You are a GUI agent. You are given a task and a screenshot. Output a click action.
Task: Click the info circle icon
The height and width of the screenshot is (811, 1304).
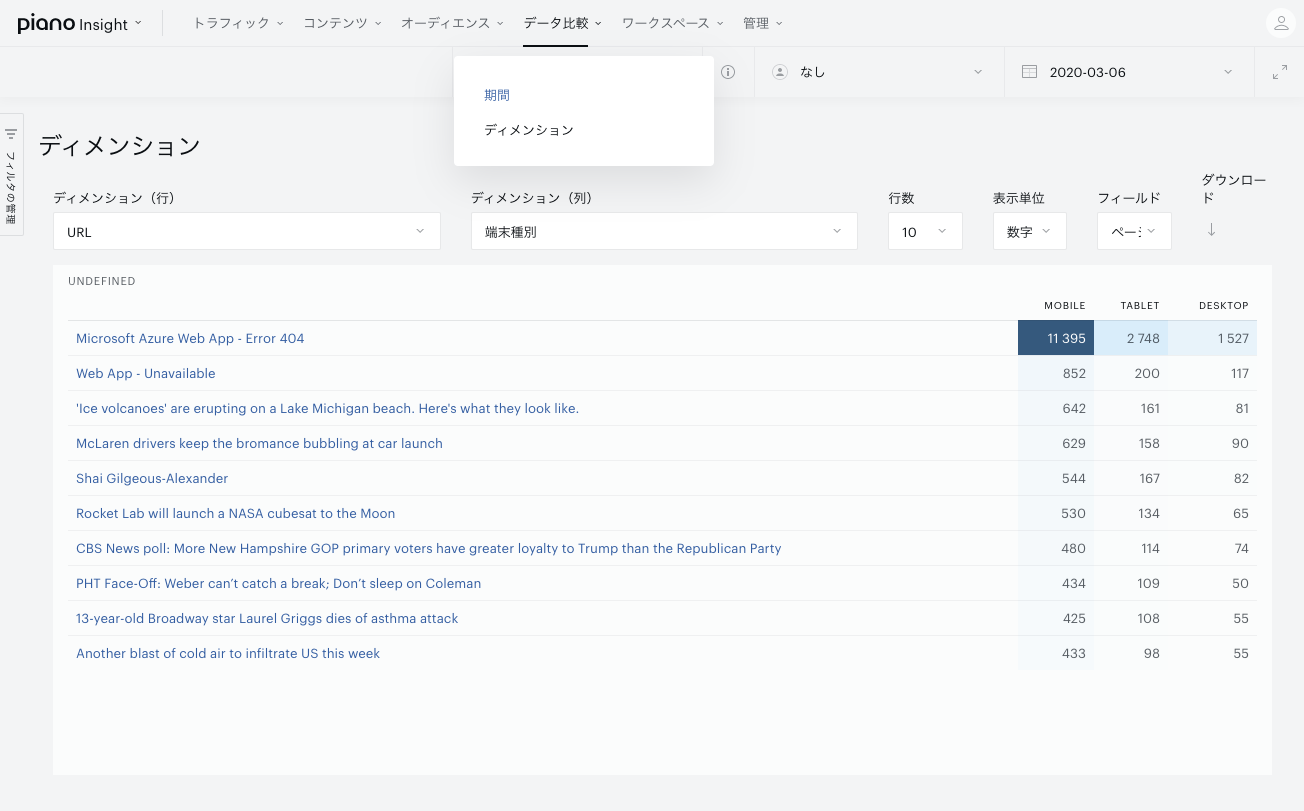pyautogui.click(x=728, y=72)
